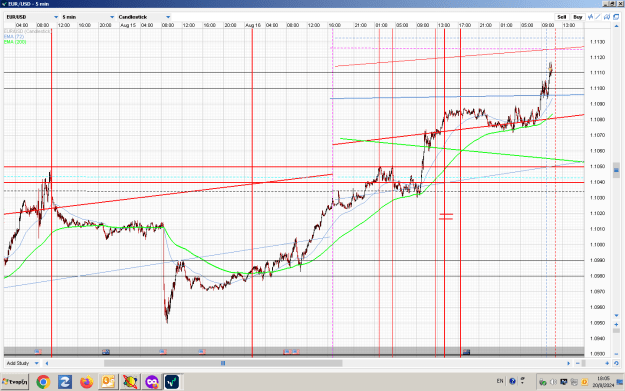Click the price zoom slider handle

click(x=616, y=331)
